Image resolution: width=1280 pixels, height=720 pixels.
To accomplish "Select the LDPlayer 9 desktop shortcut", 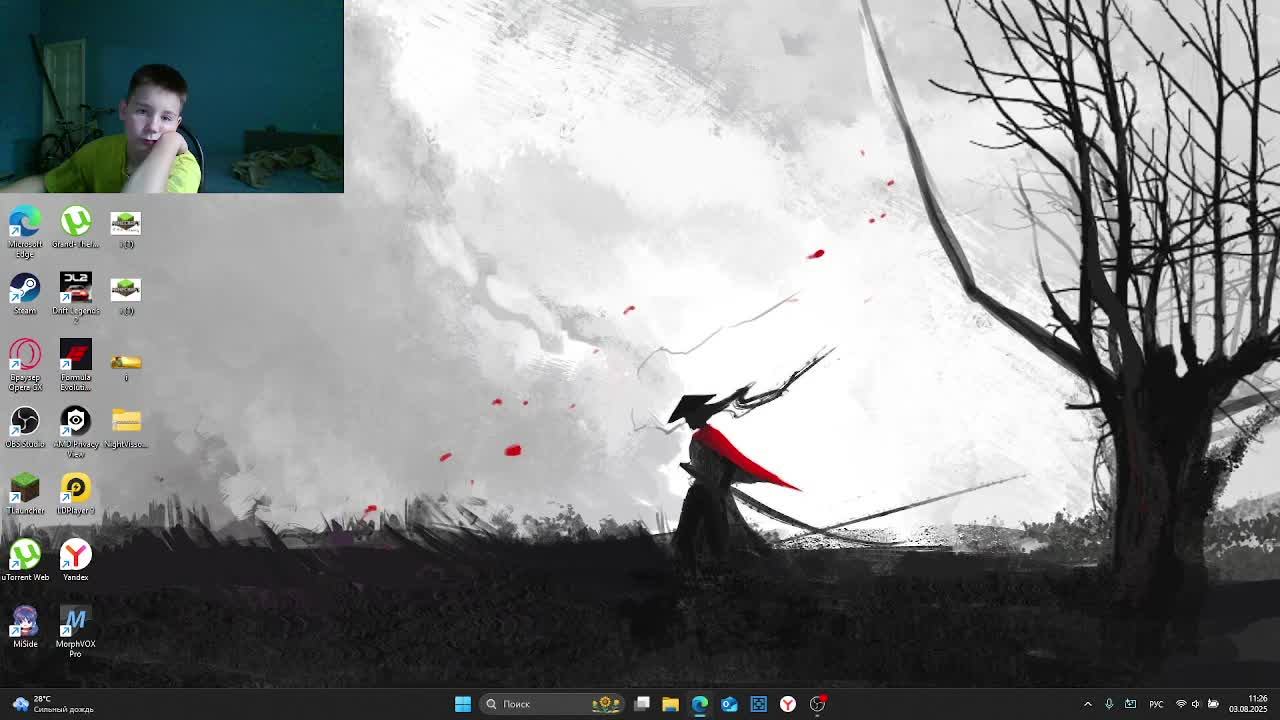I will pos(75,494).
